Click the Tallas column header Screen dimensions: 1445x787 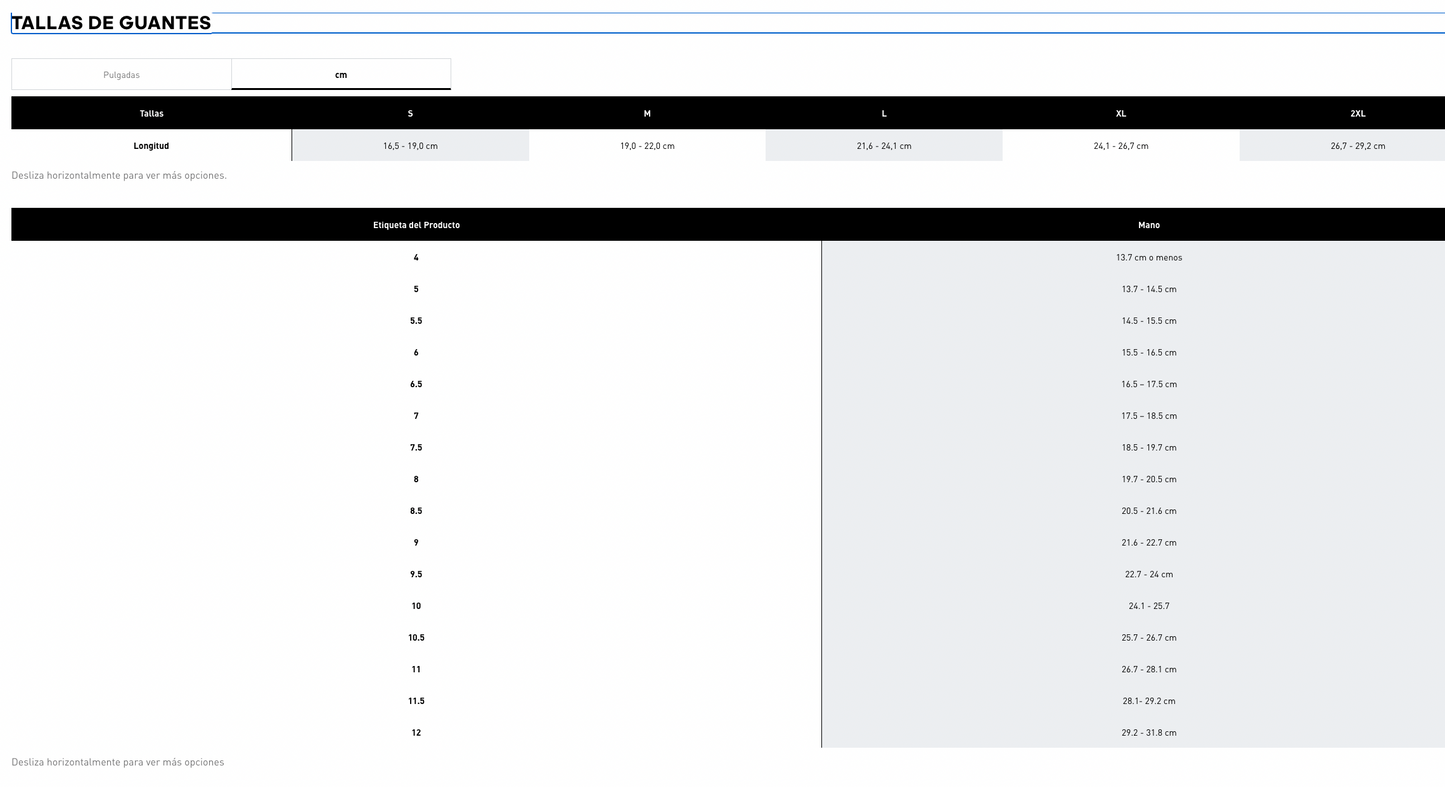(x=151, y=114)
